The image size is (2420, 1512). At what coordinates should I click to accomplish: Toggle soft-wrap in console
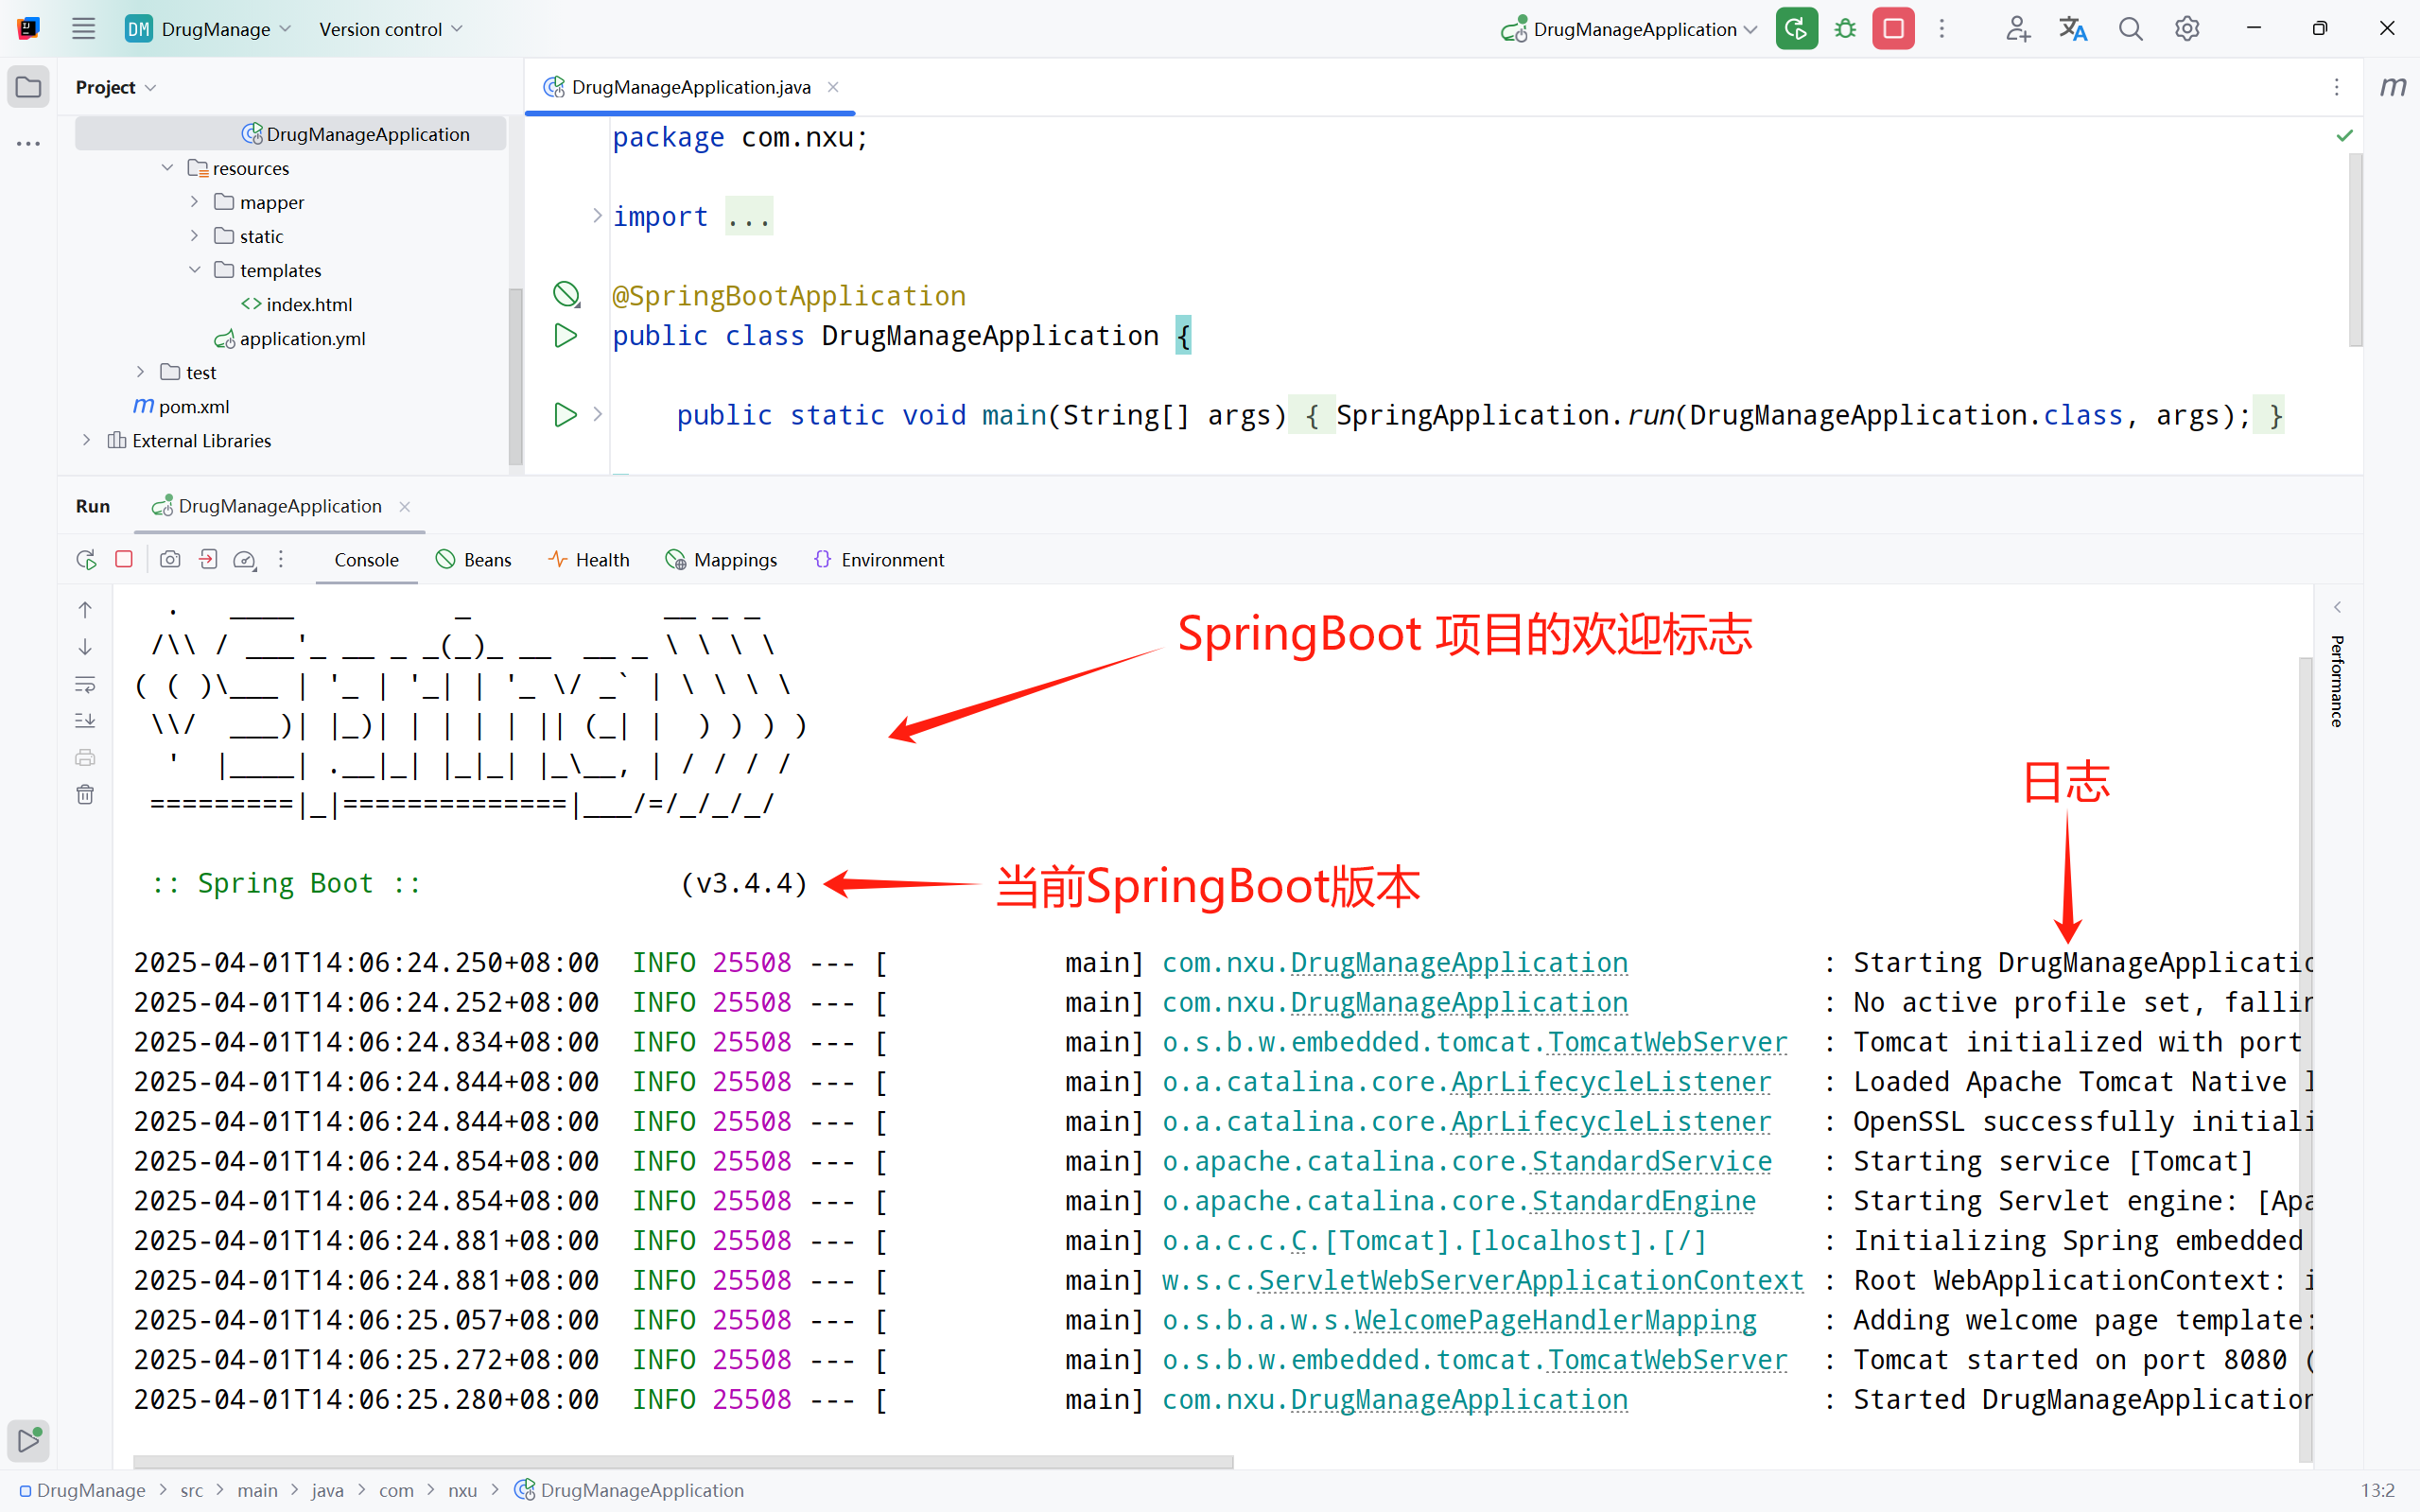click(x=85, y=685)
